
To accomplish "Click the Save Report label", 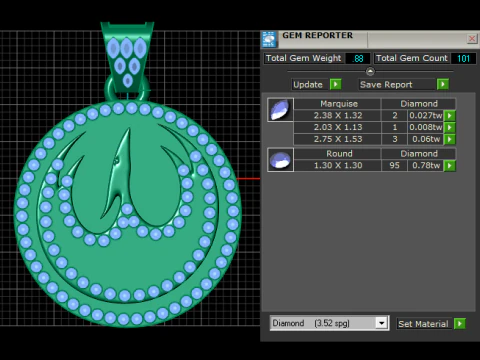I will coord(386,85).
